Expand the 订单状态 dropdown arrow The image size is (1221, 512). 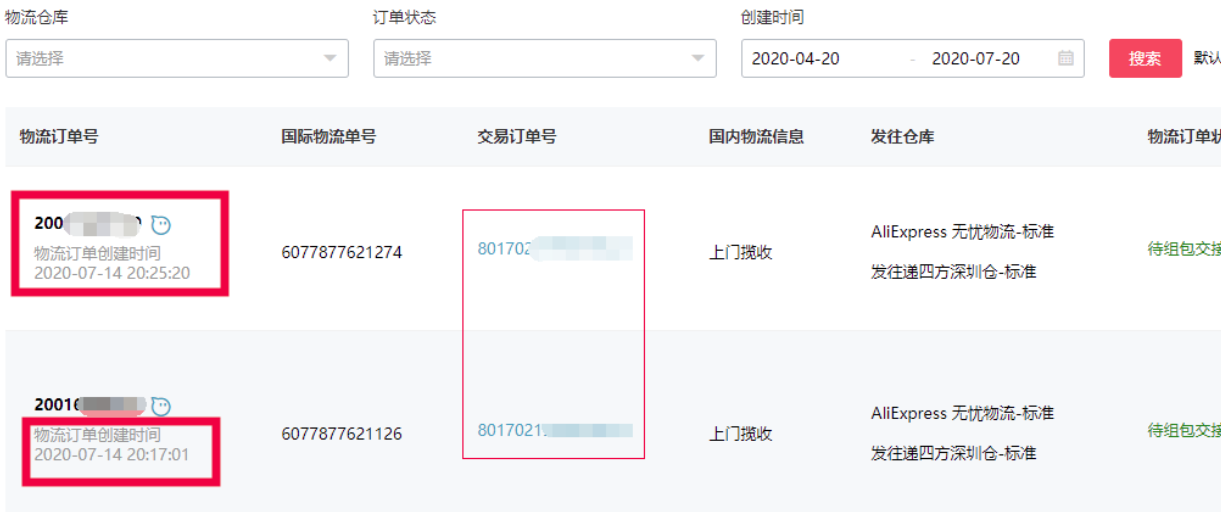[x=698, y=58]
